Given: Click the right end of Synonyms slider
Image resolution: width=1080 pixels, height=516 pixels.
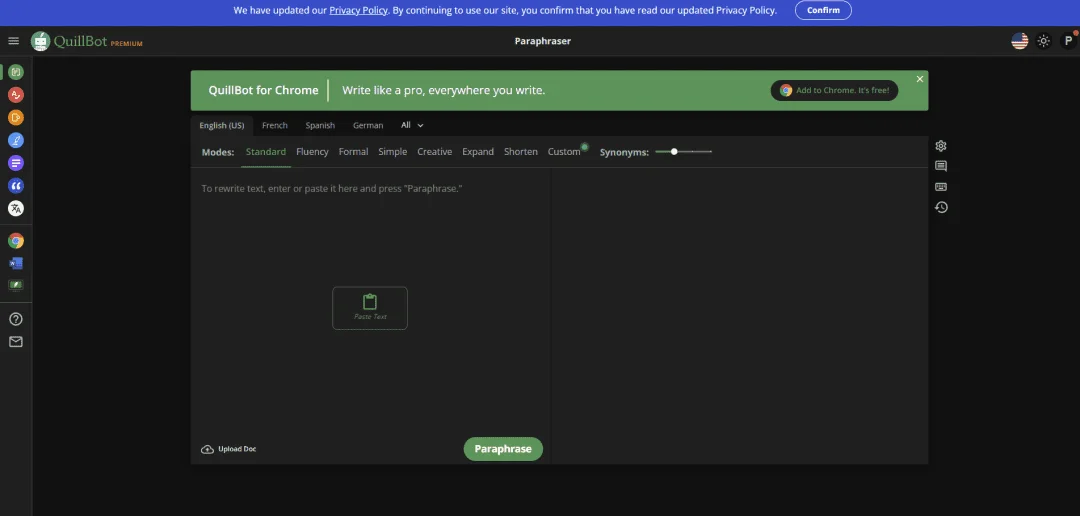Looking at the screenshot, I should (x=711, y=152).
